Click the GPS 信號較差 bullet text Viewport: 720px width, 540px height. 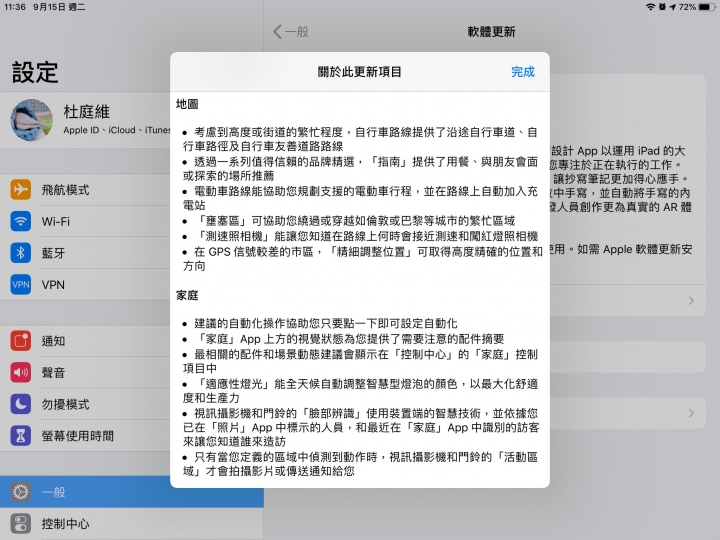363,259
